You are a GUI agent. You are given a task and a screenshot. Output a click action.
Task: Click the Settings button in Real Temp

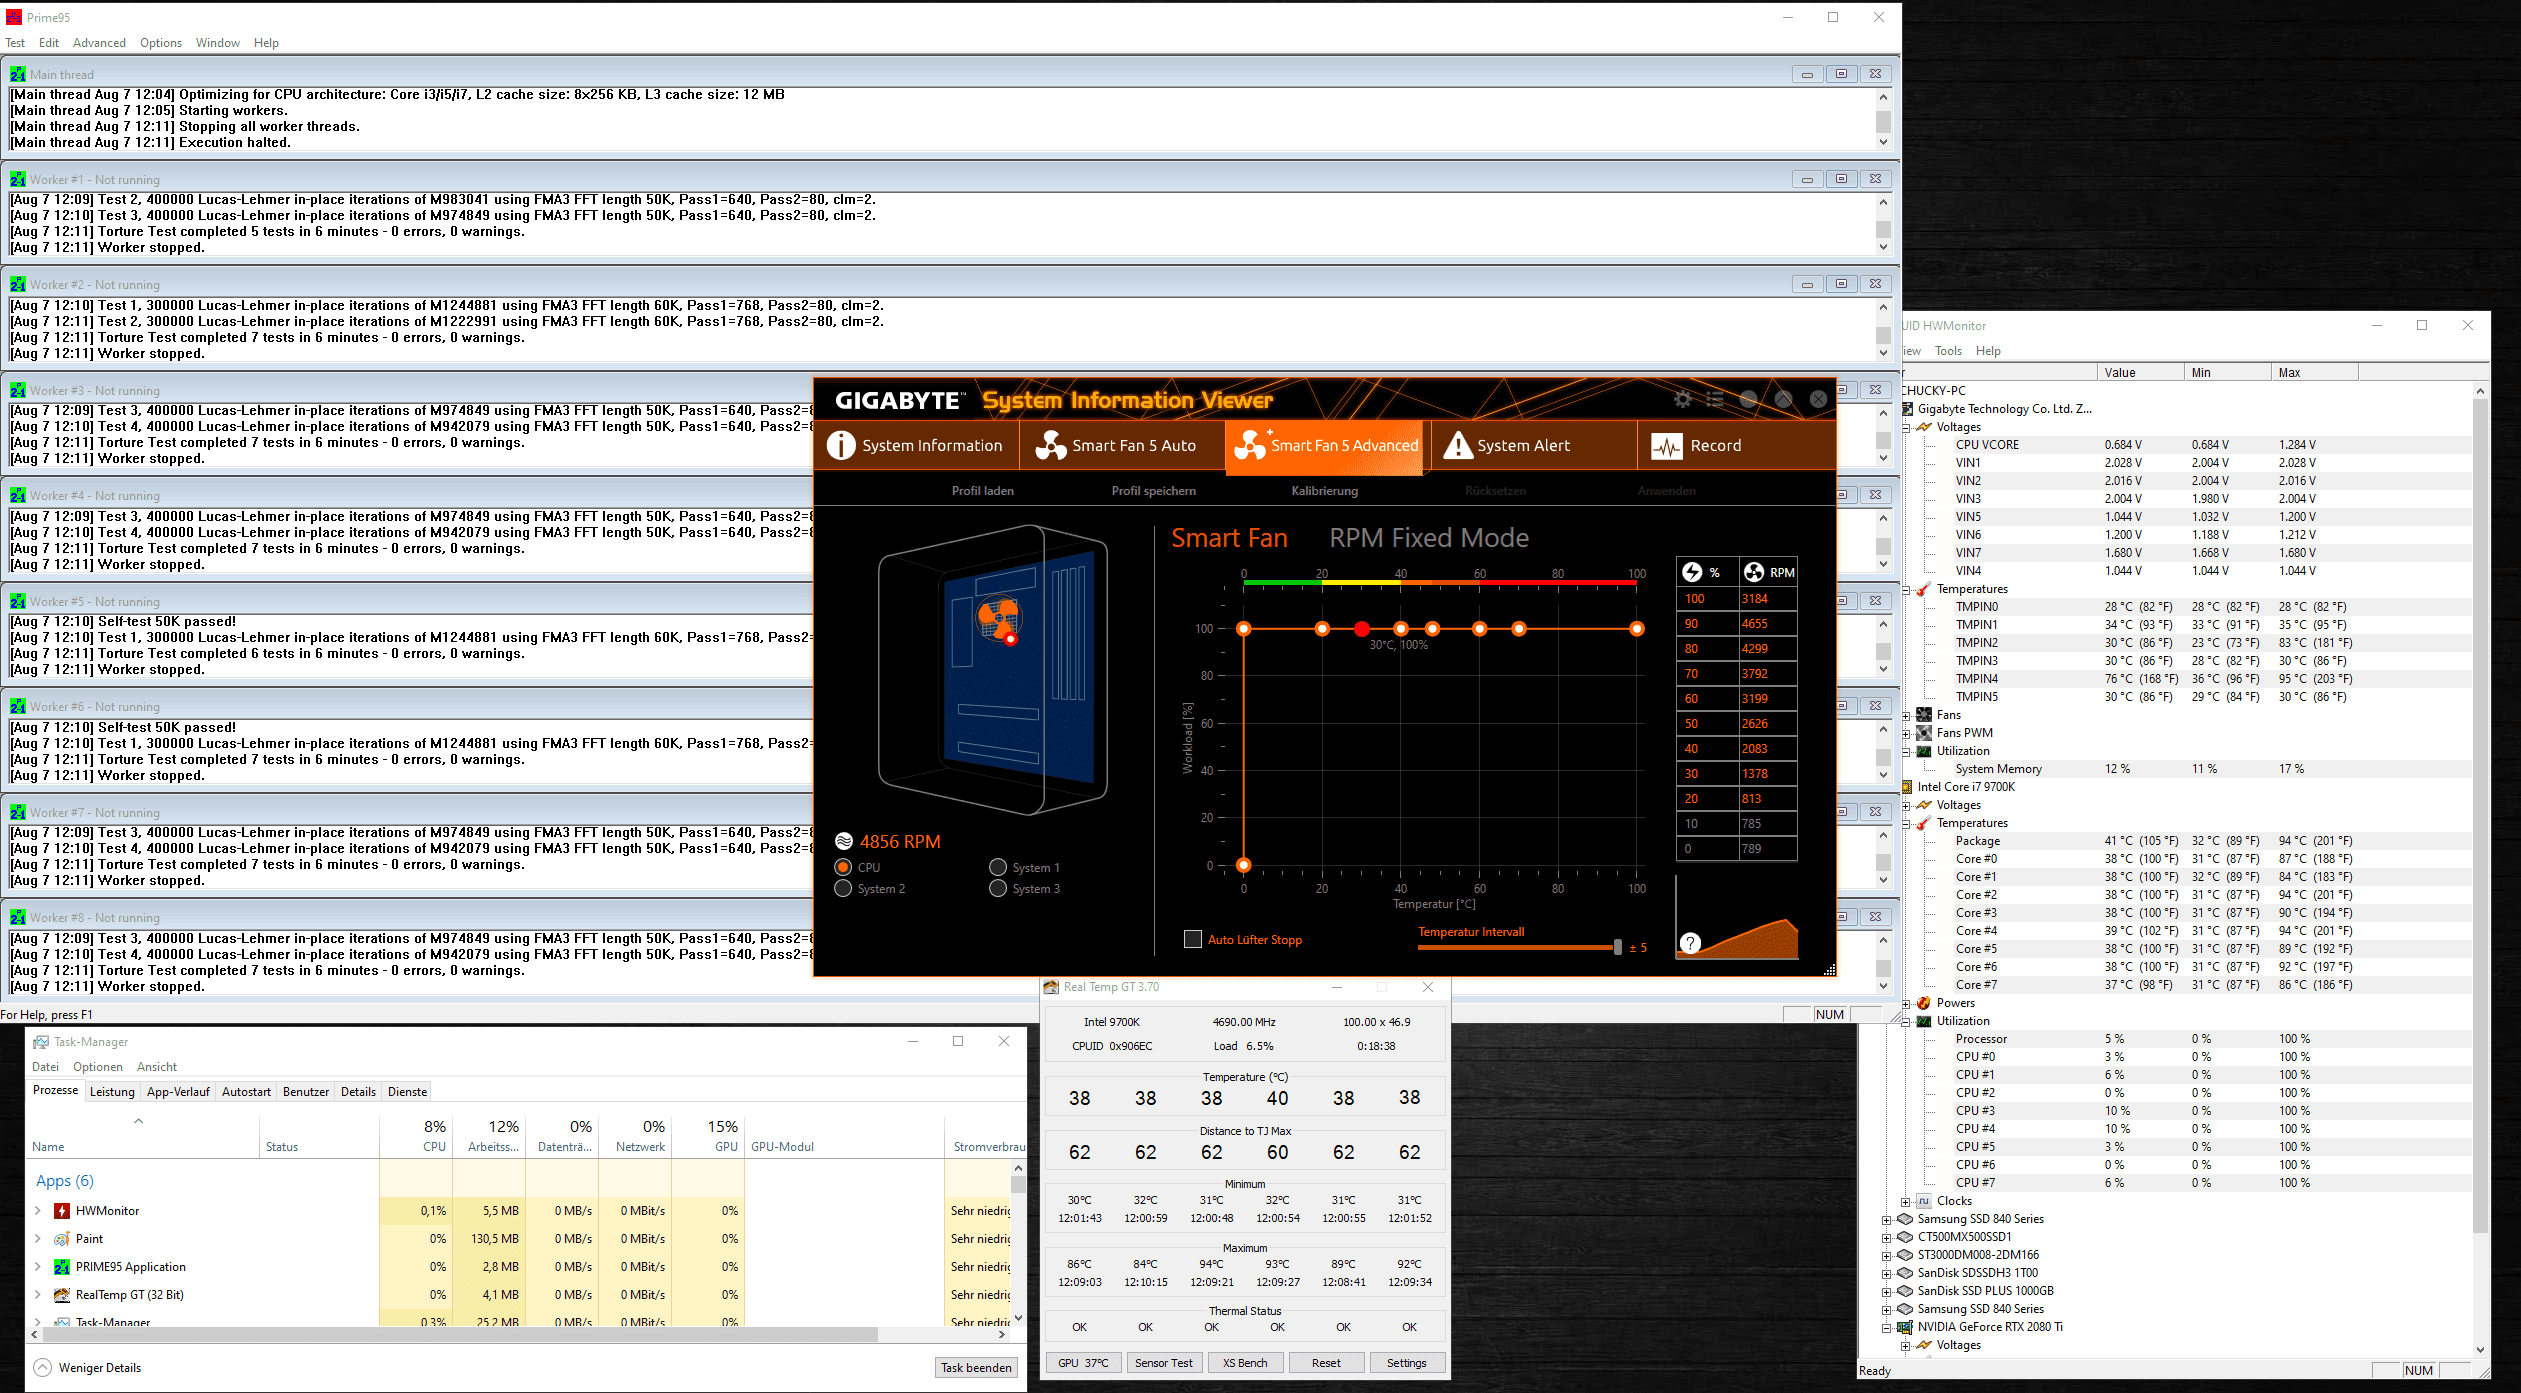[x=1406, y=1363]
